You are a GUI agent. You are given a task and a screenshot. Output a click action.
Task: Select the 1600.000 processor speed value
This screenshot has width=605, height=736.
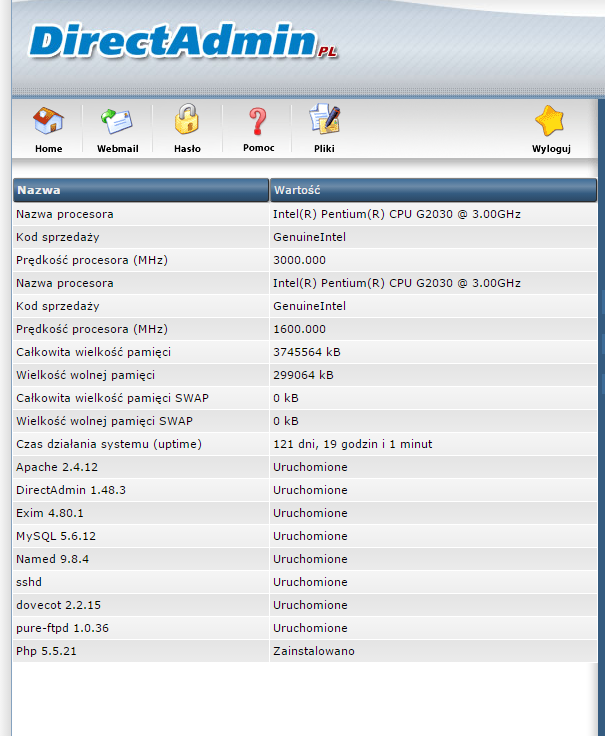[x=299, y=329]
